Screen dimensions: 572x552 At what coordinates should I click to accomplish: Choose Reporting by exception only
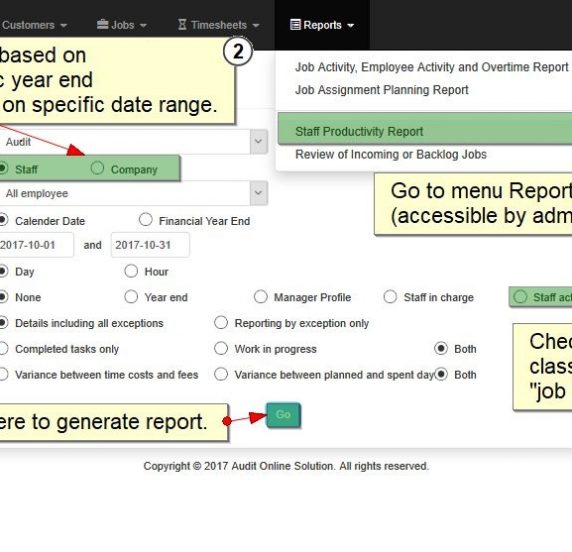pyautogui.click(x=221, y=323)
